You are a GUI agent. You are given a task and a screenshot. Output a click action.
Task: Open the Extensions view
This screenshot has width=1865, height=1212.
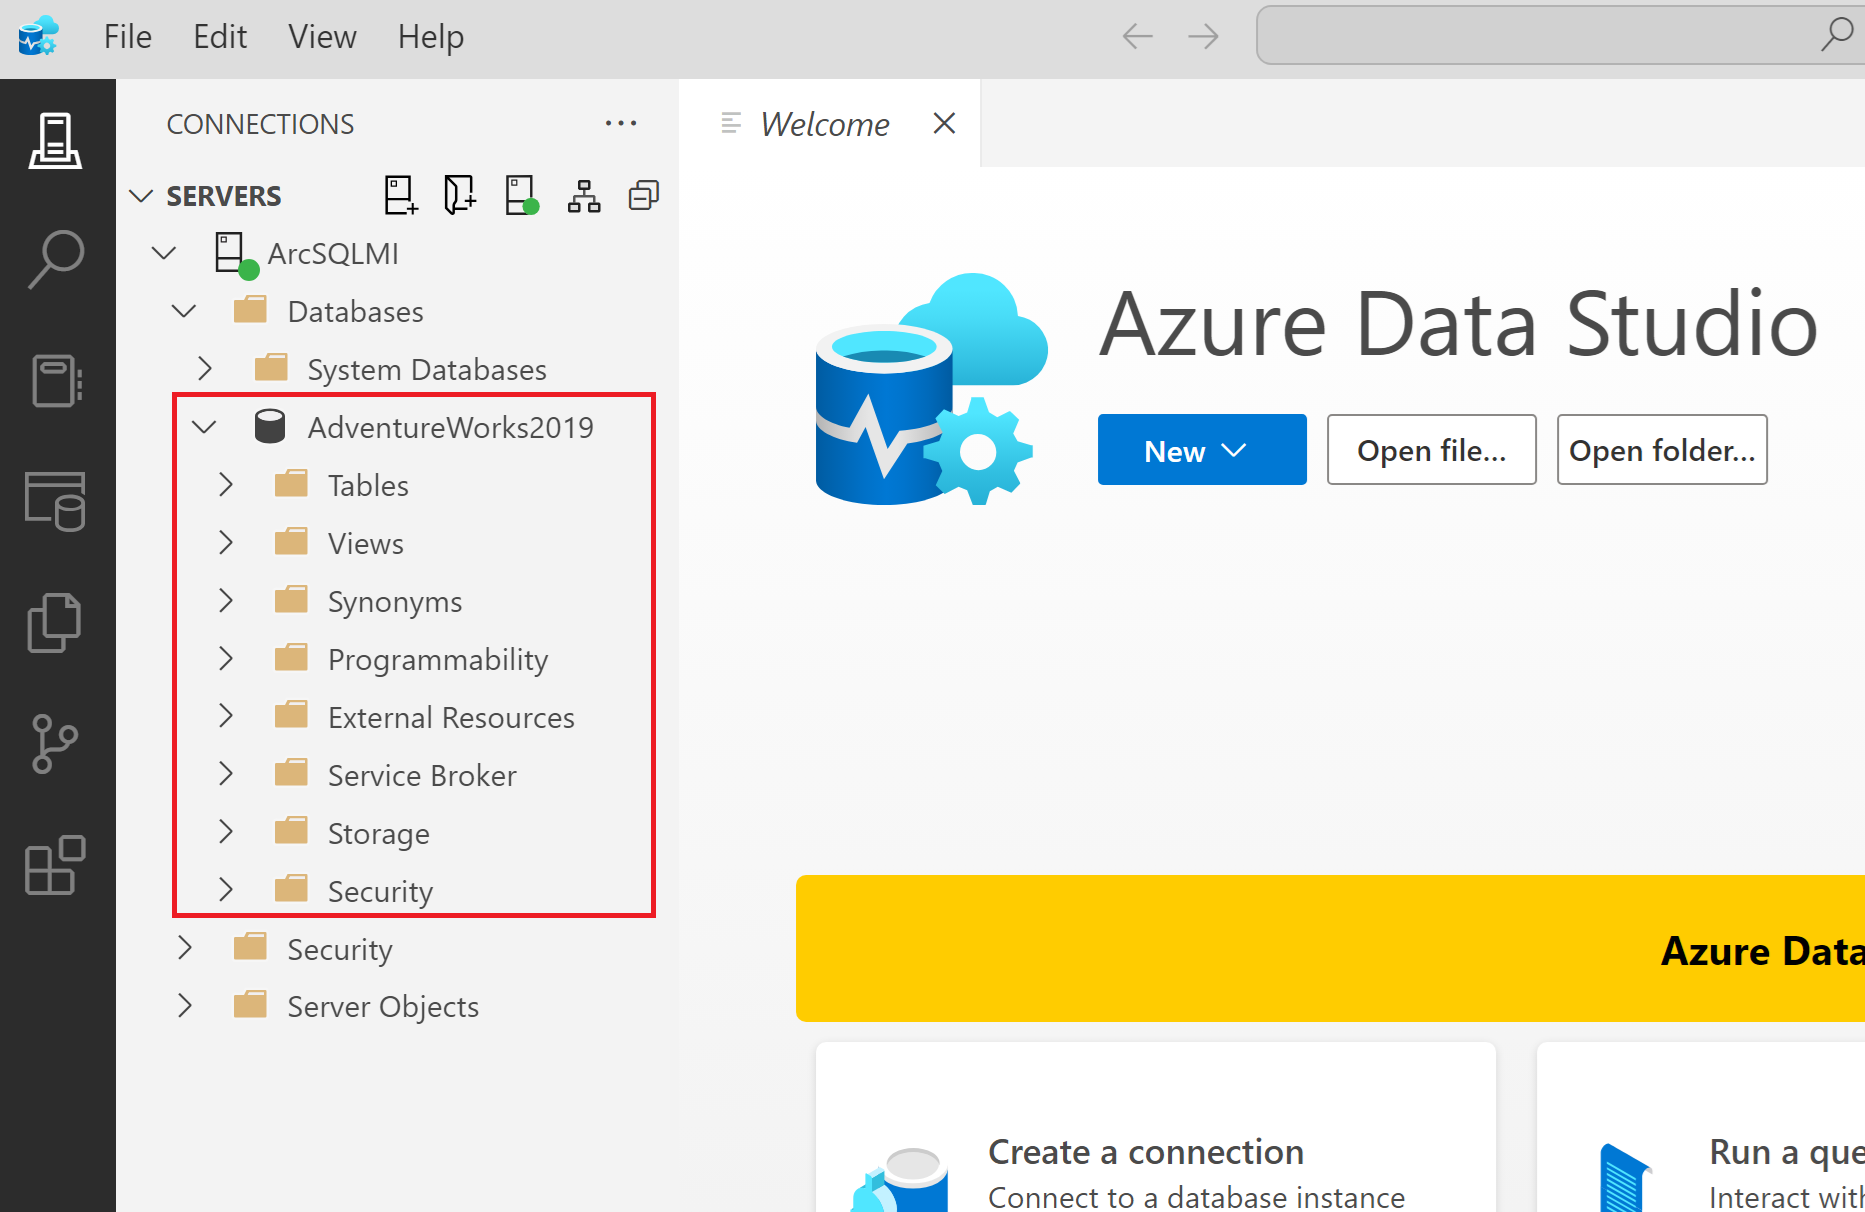56,864
